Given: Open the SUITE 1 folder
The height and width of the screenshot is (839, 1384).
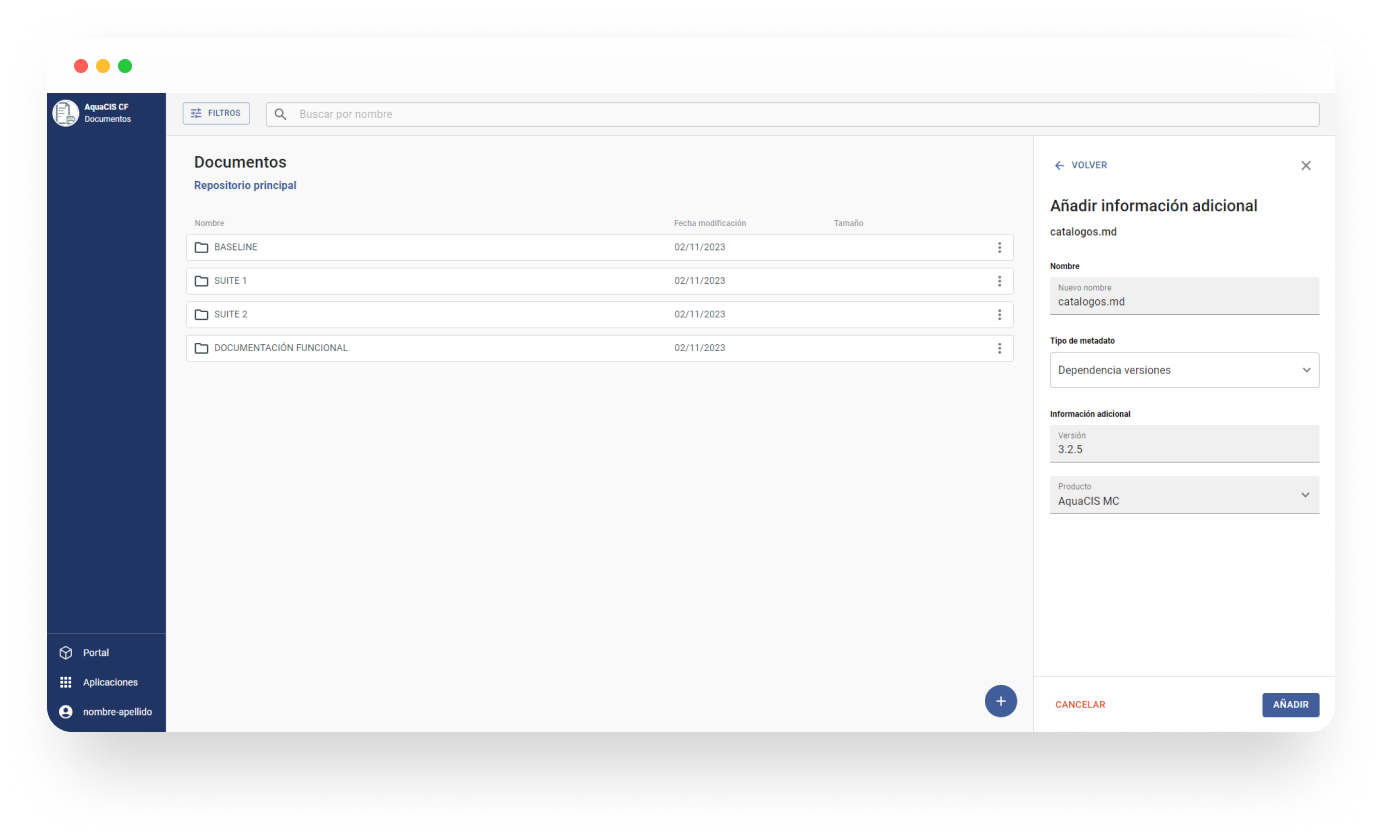Looking at the screenshot, I should 599,281.
